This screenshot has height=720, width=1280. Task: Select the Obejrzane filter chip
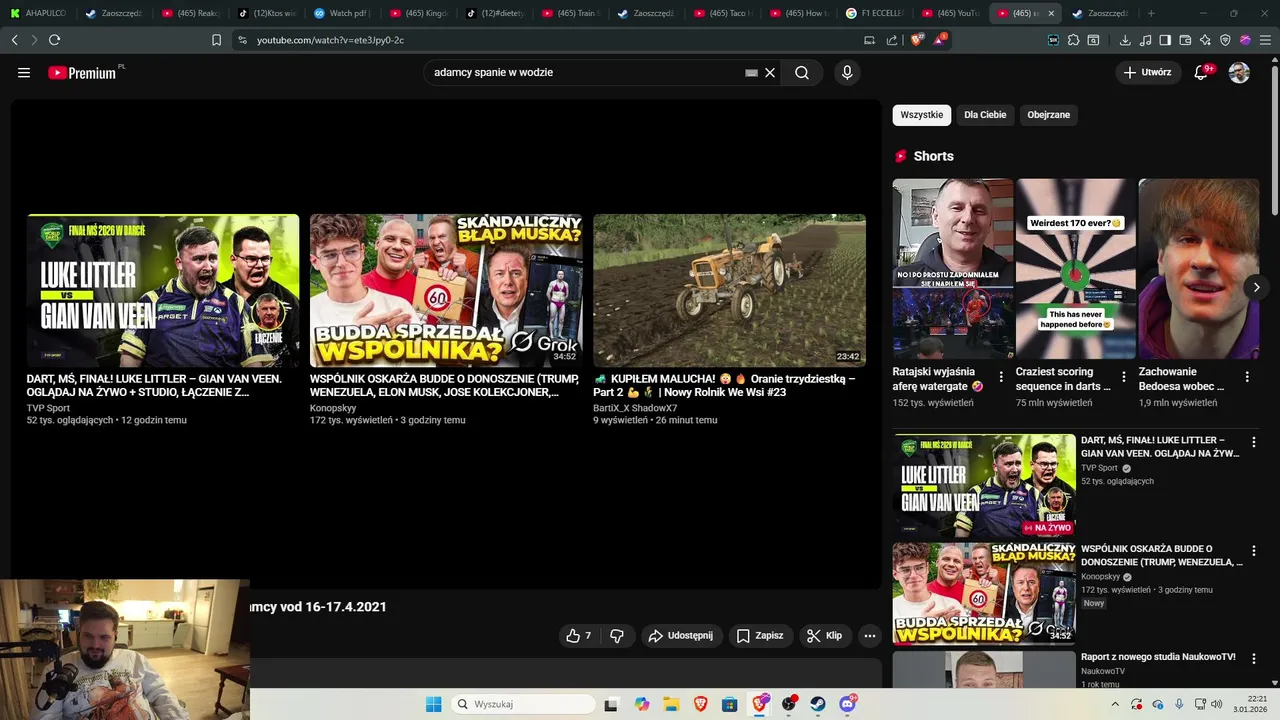click(1049, 115)
